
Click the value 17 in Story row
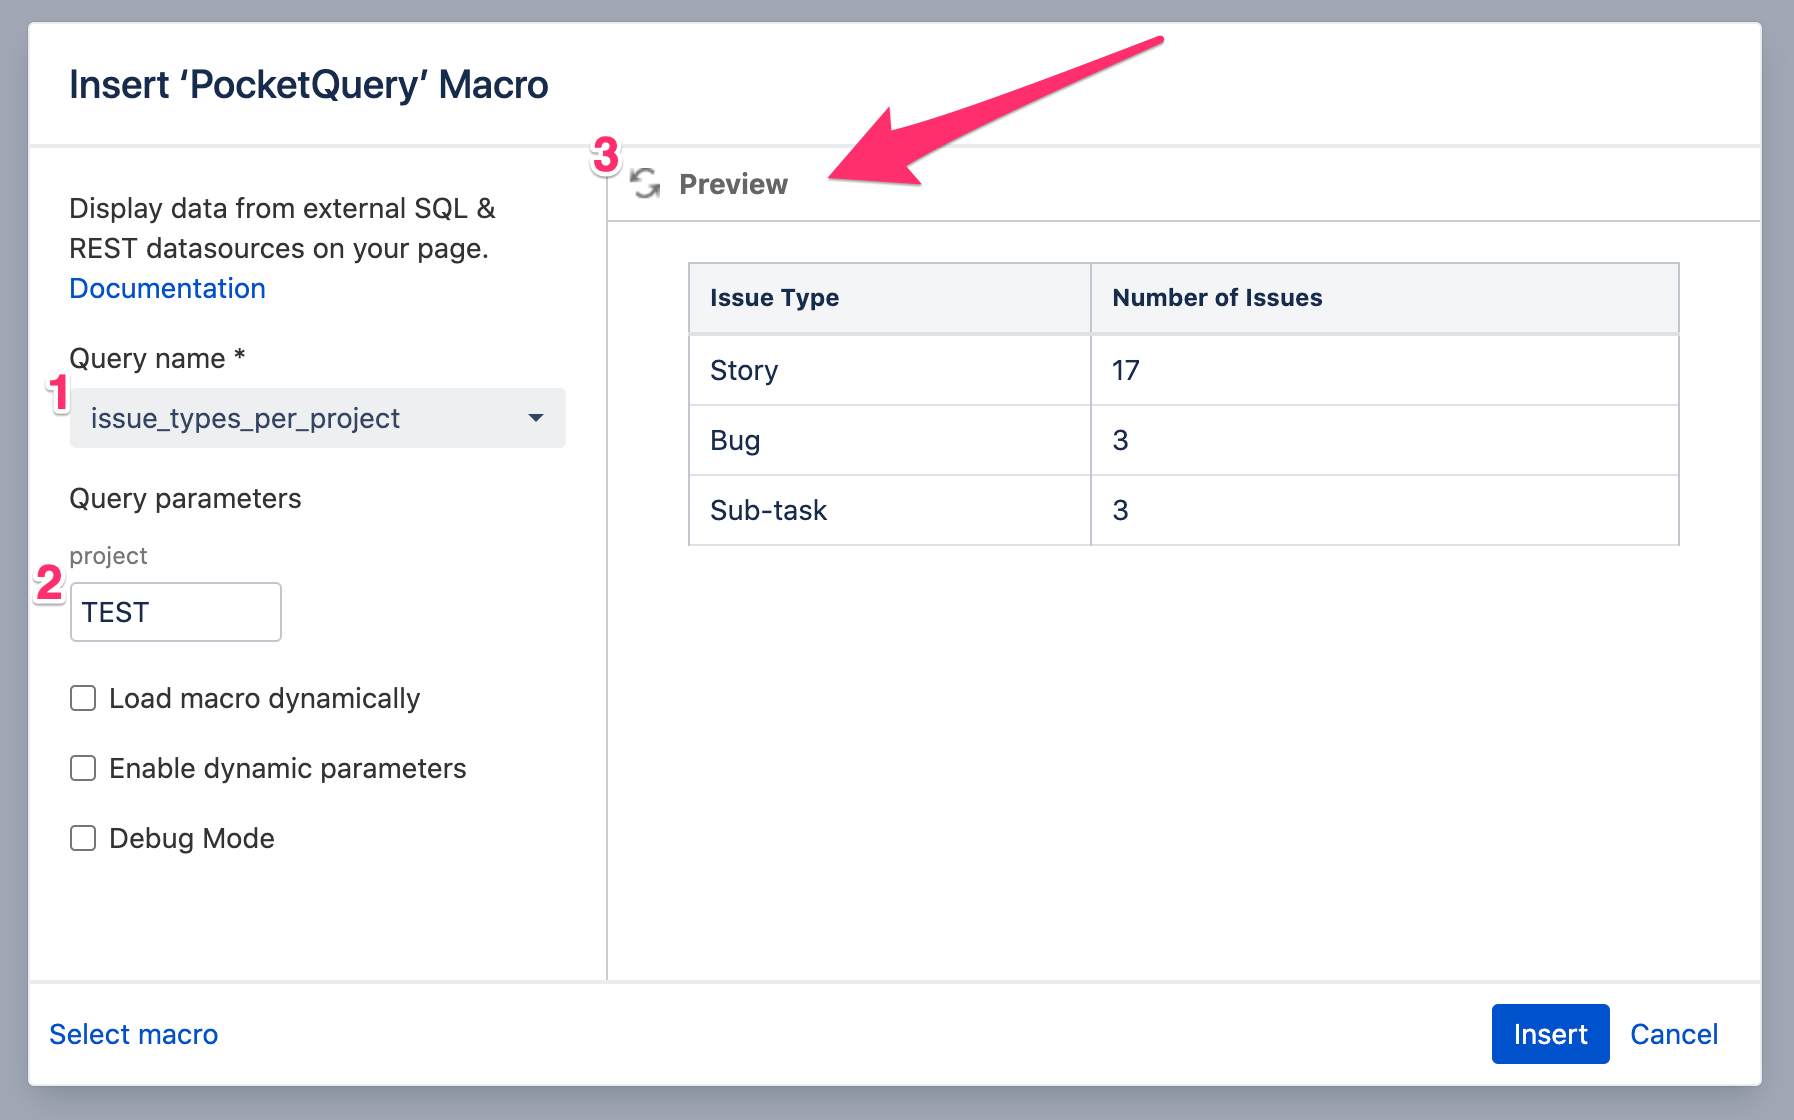1126,370
